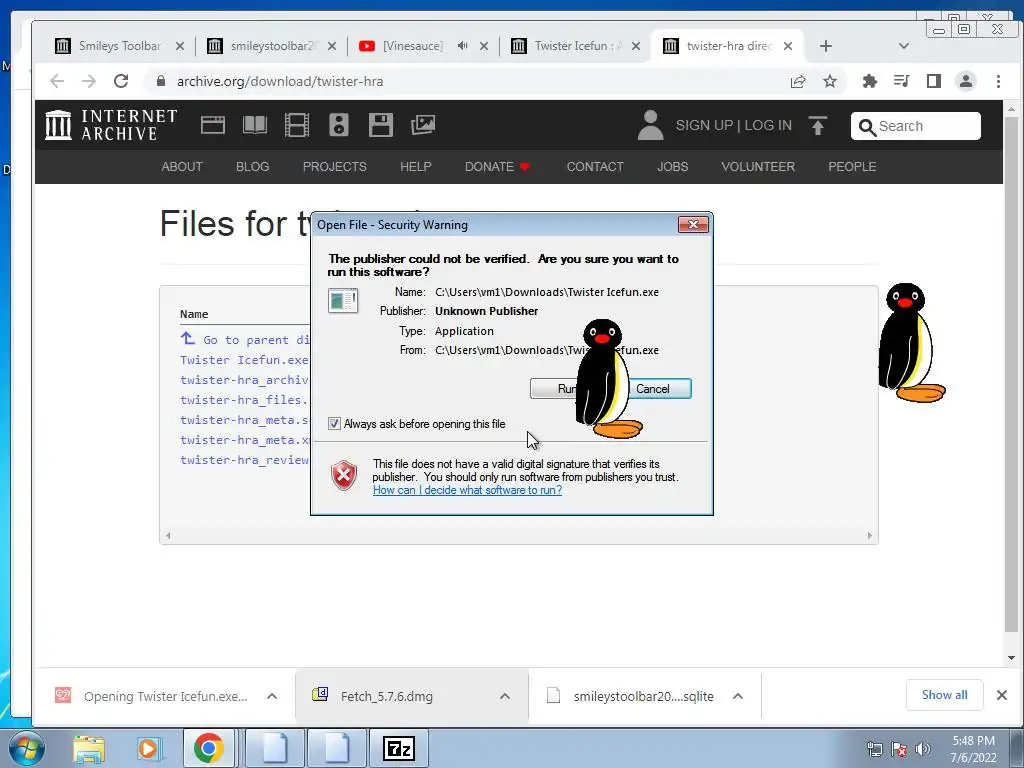Open the Internet Archive images icon
Viewport: 1024px width, 768px height.
(423, 125)
